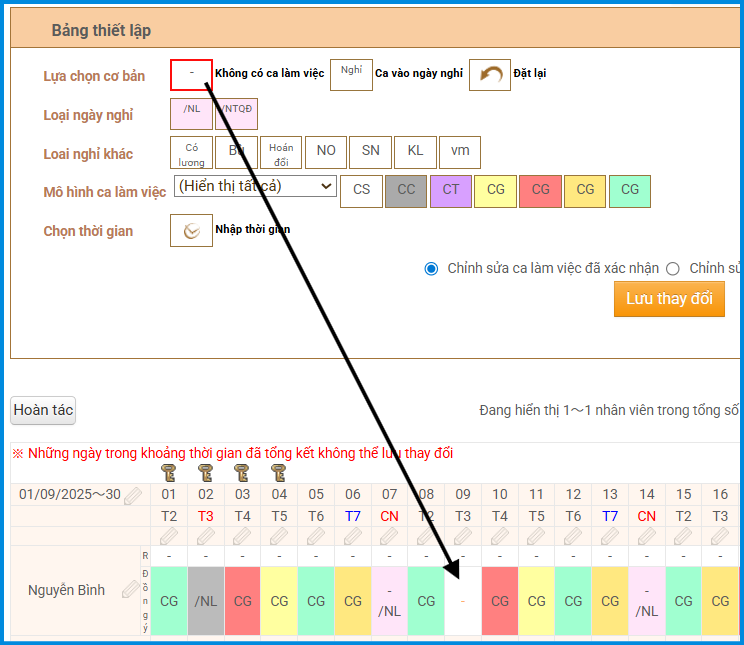Image resolution: width=744 pixels, height=645 pixels.
Task: Click the pencil icon beside Nguyễn Bình
Action: pyautogui.click(x=130, y=590)
